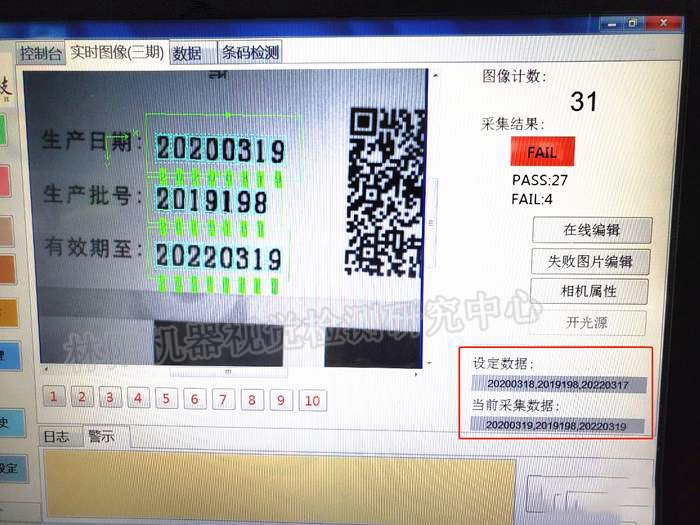This screenshot has height=525, width=700.
Task: Click the 设定数据 value field
Action: pos(559,384)
